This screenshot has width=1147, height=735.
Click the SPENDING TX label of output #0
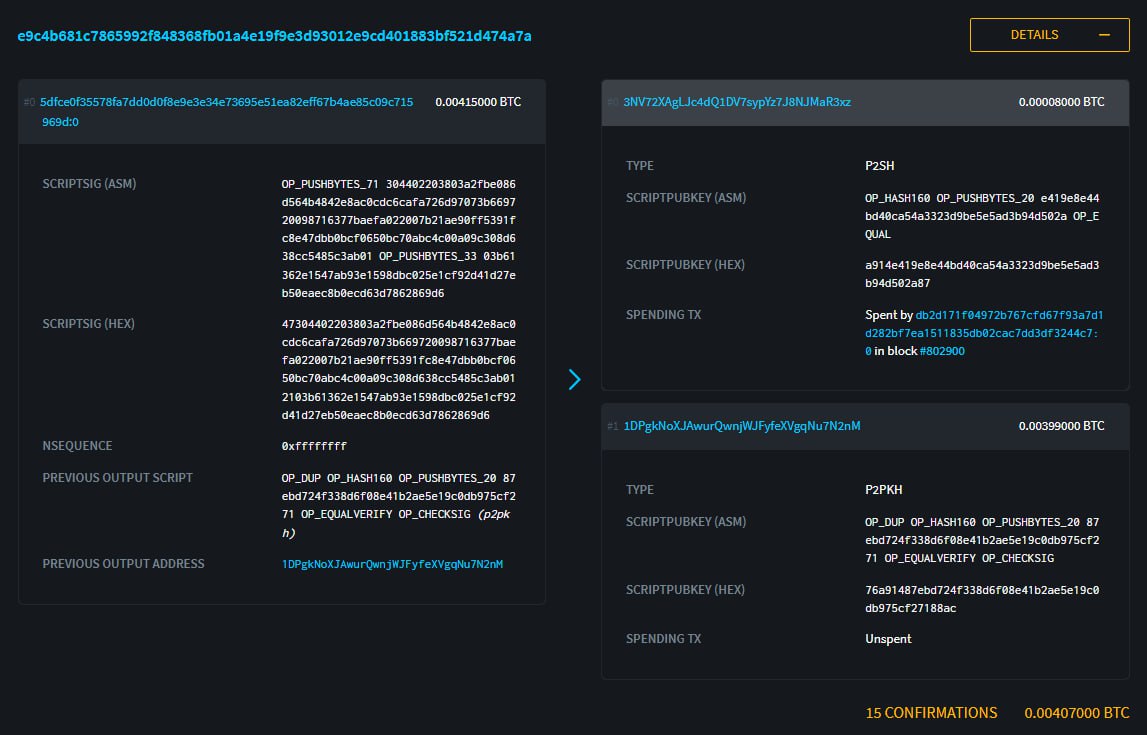tap(663, 315)
